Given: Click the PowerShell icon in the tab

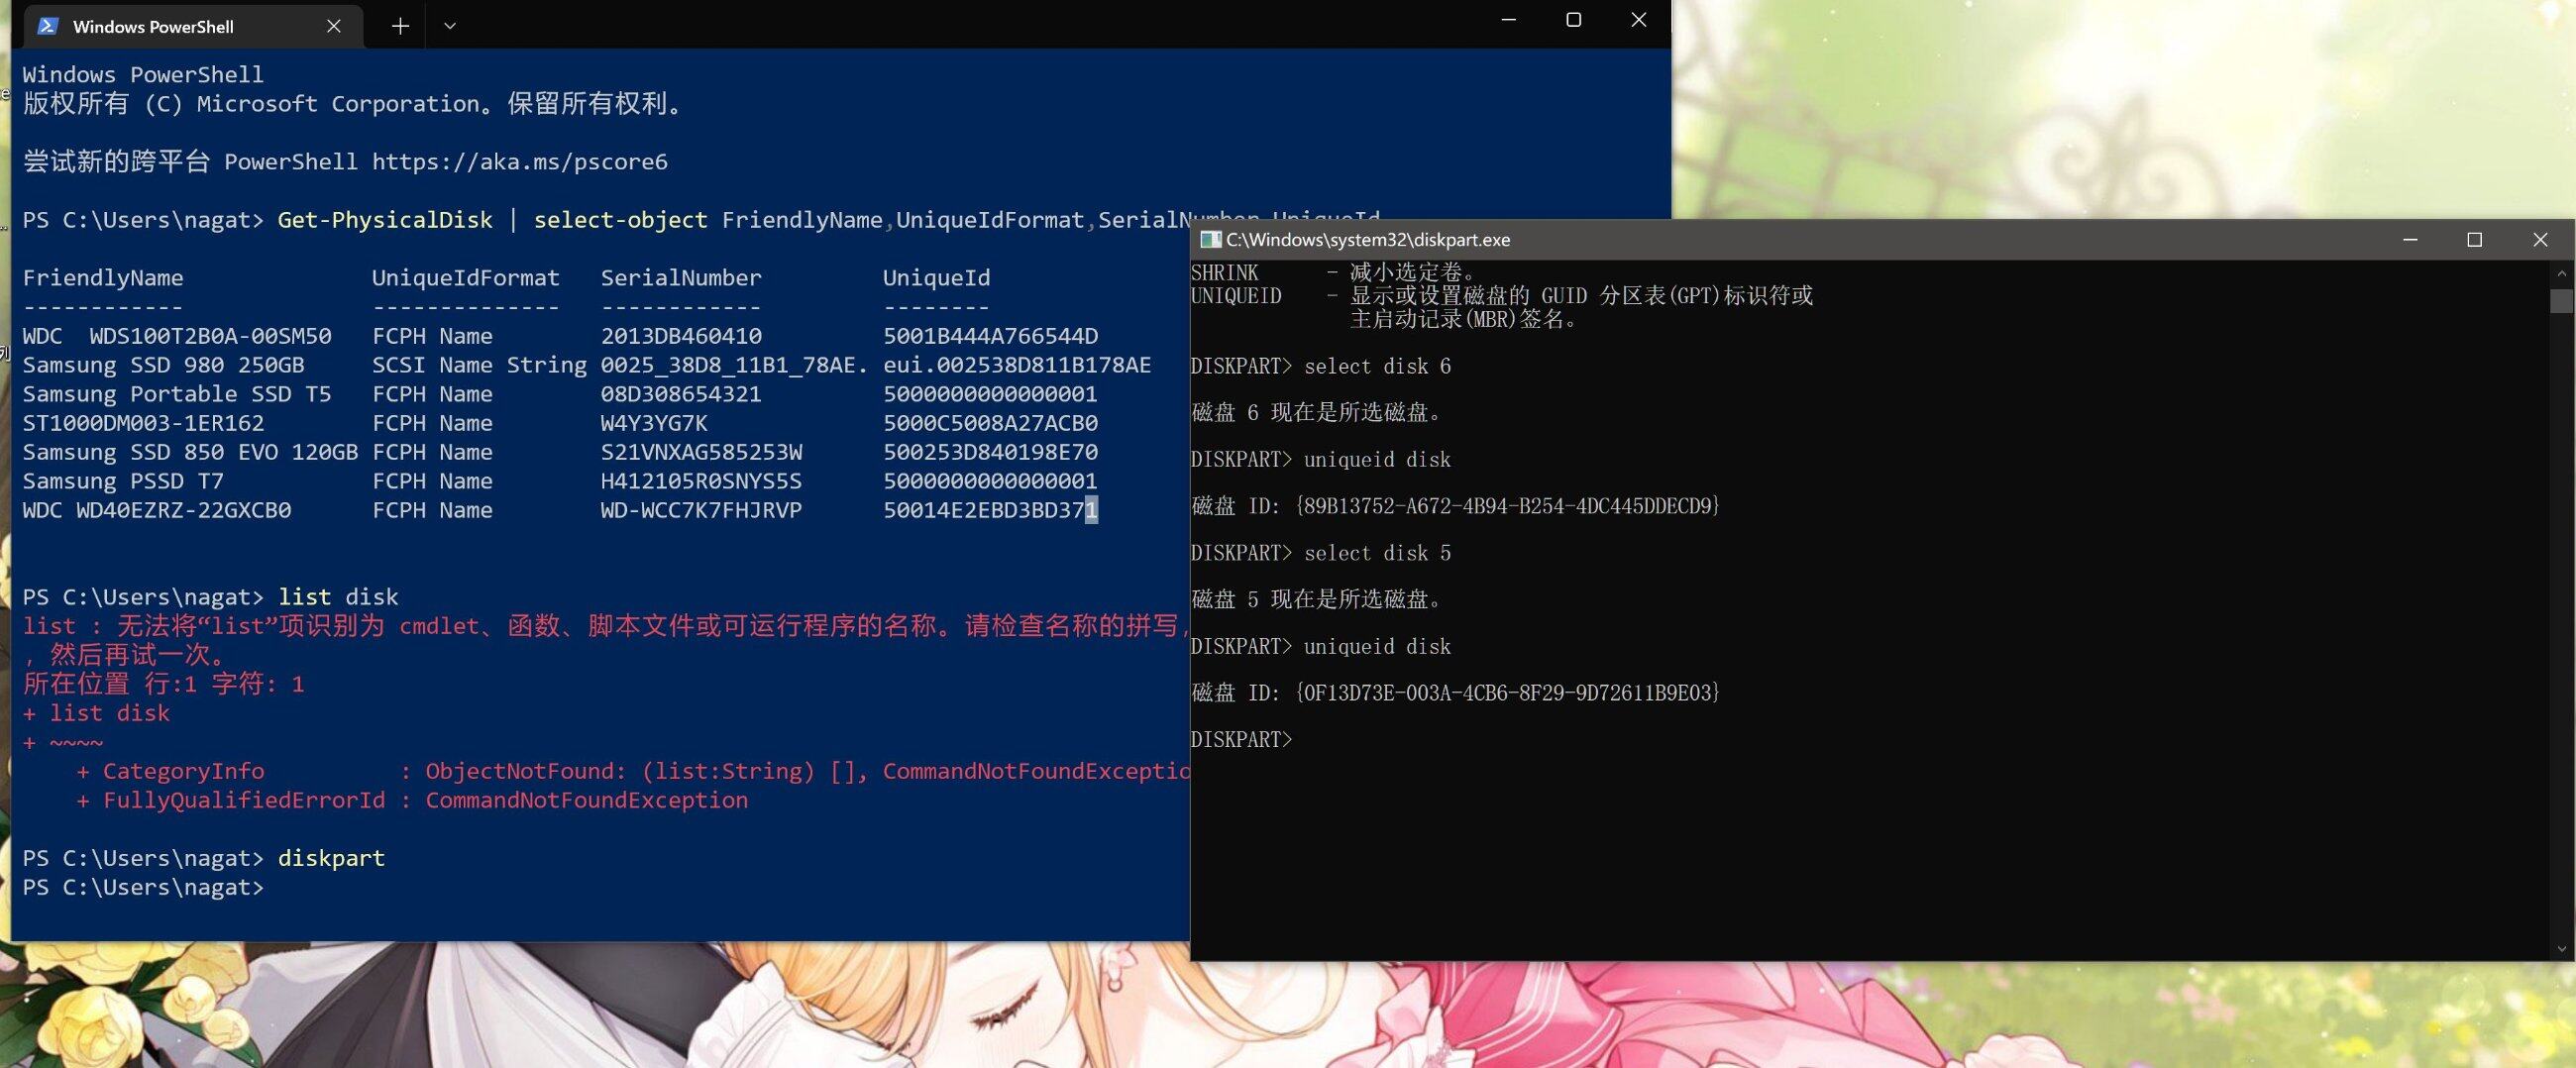Looking at the screenshot, I should pos(46,26).
